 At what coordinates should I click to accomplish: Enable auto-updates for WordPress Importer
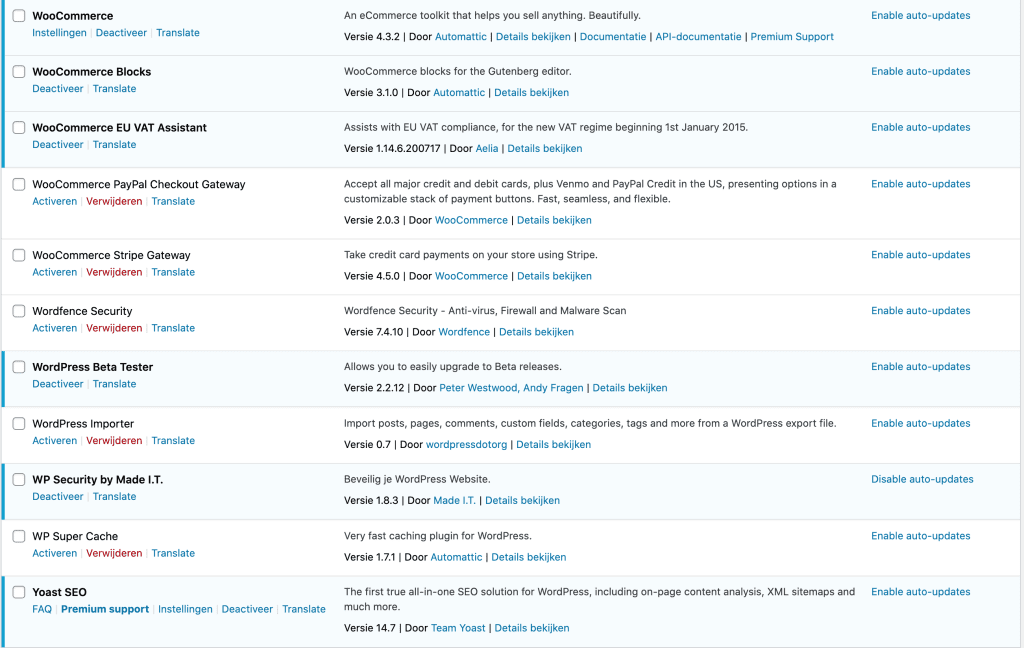[920, 423]
